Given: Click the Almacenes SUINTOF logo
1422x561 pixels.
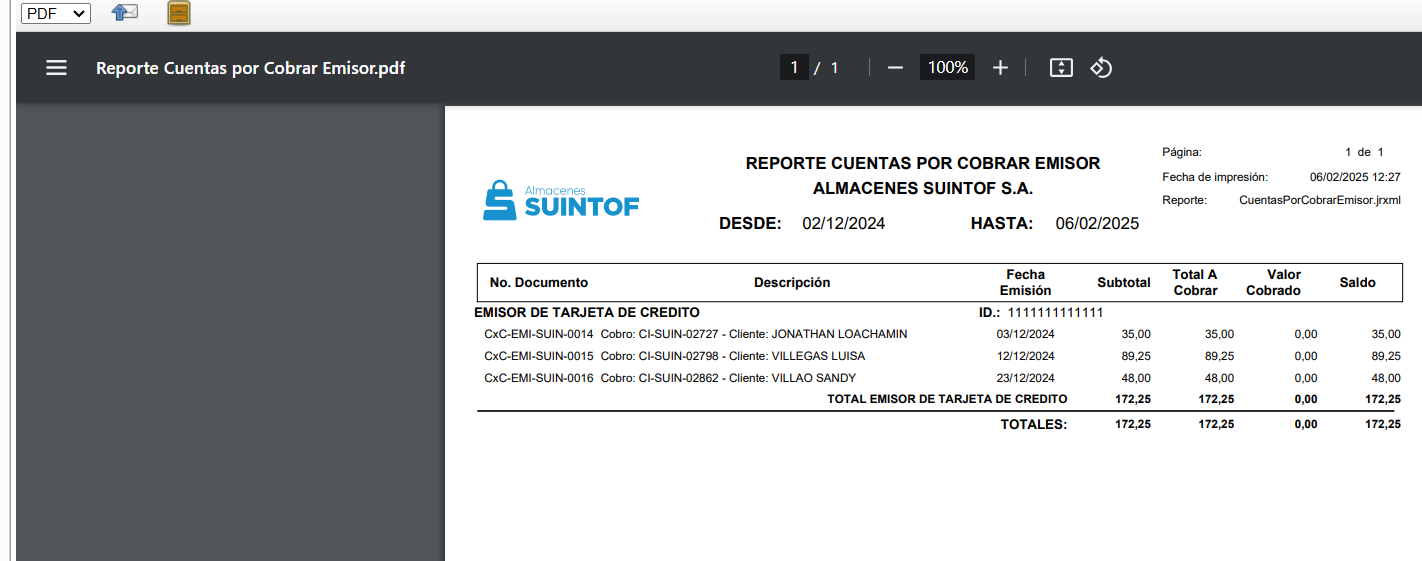Looking at the screenshot, I should click(561, 201).
